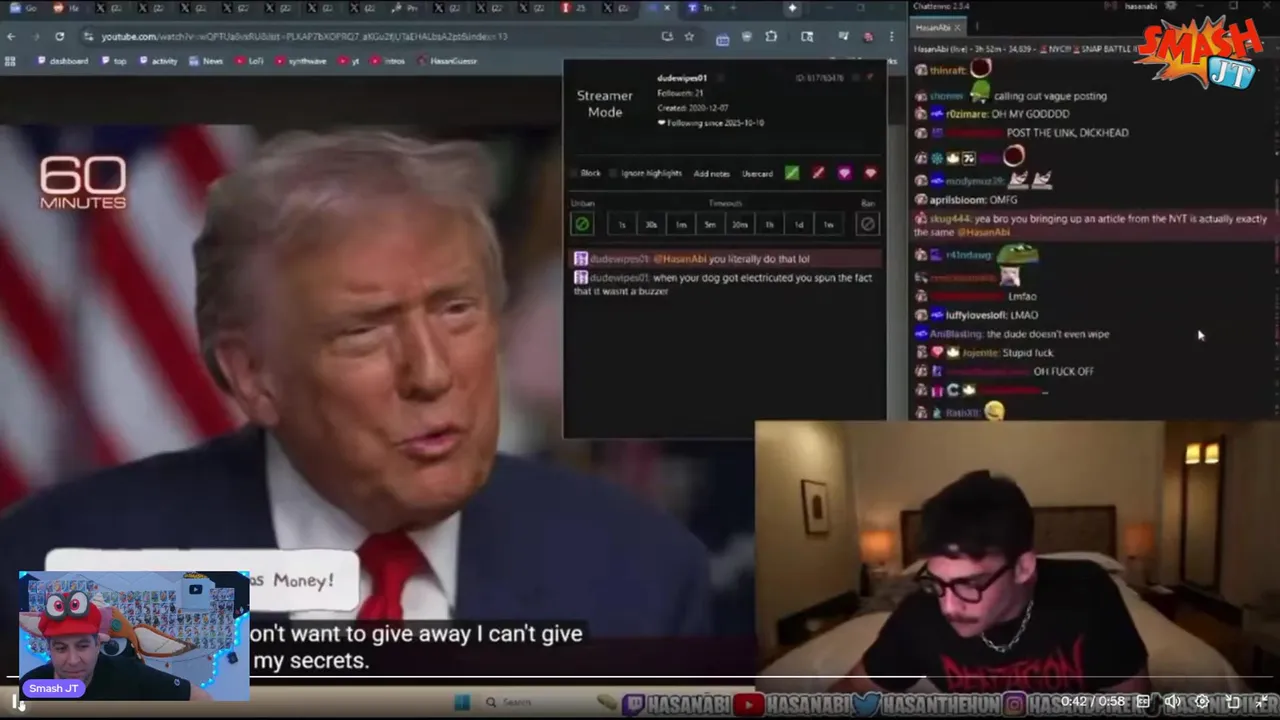This screenshot has height=720, width=1280.
Task: Mute the video with the speaker icon
Action: (x=1172, y=702)
